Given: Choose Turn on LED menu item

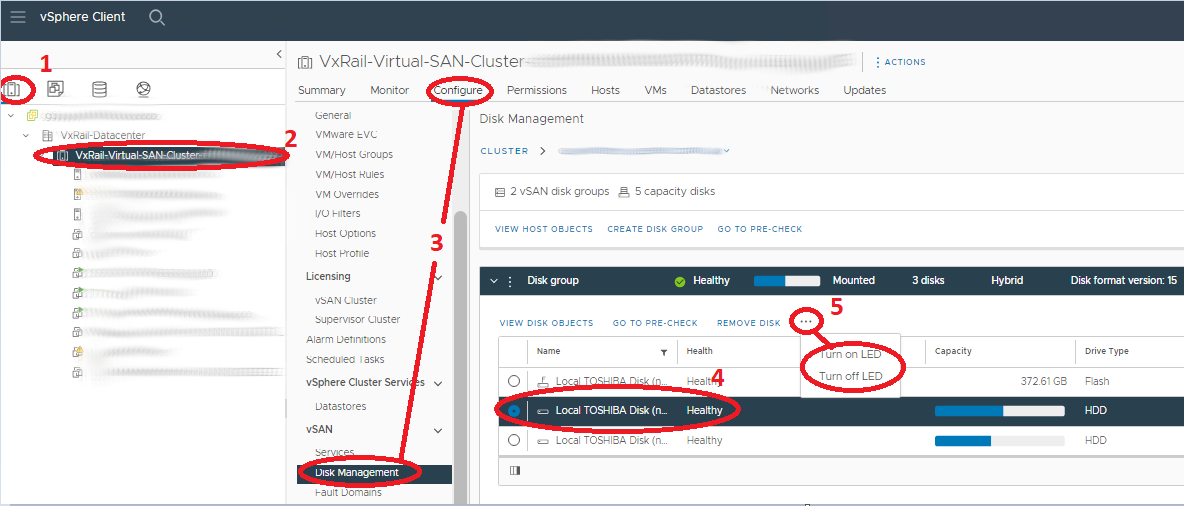Looking at the screenshot, I should point(850,354).
